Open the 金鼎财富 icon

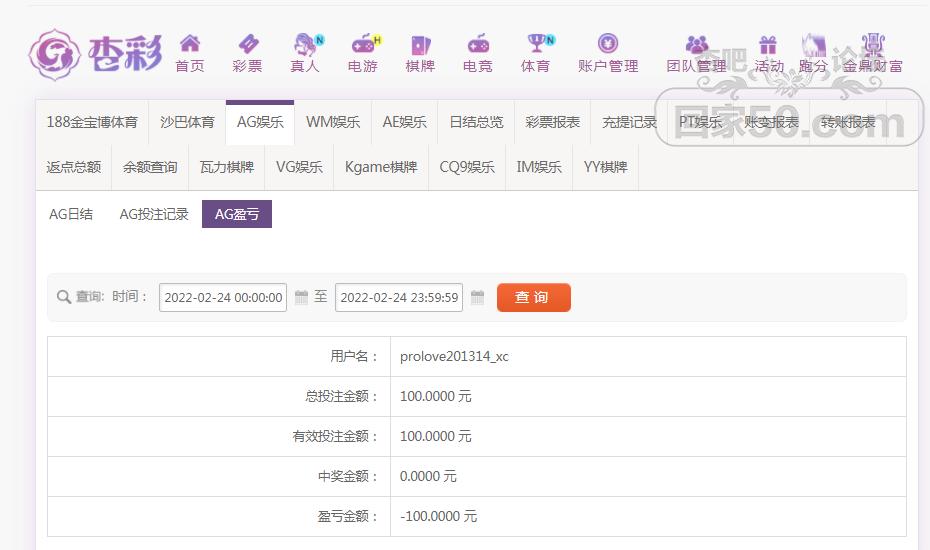[873, 44]
